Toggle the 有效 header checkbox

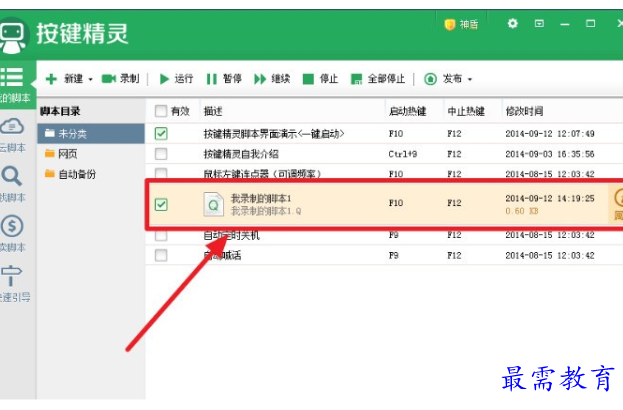[161, 111]
